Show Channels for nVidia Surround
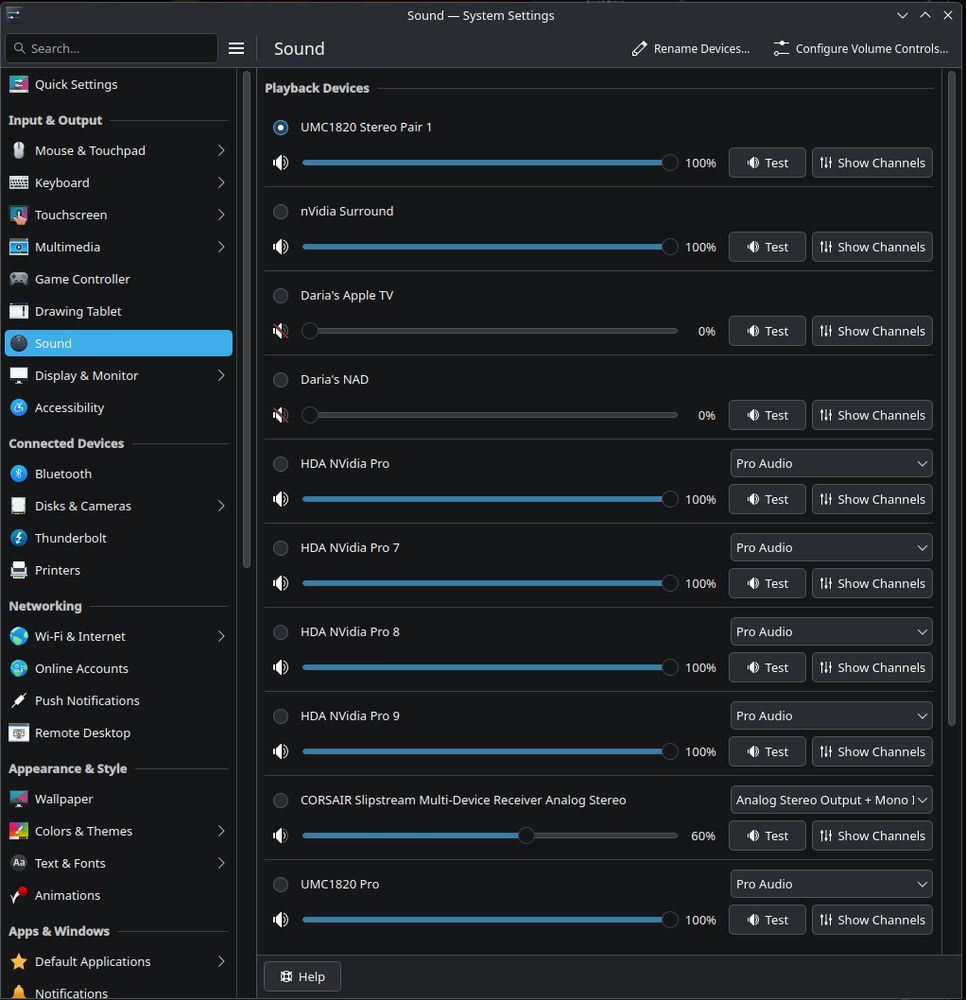This screenshot has width=966, height=1000. pos(872,247)
